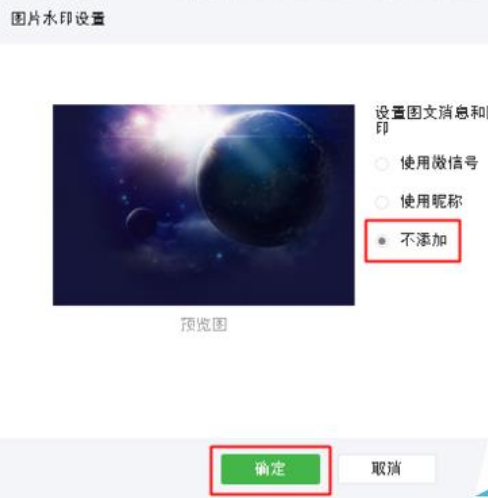488x498 pixels.
Task: Cancel the dialog via 取消 button
Action: coord(387,469)
